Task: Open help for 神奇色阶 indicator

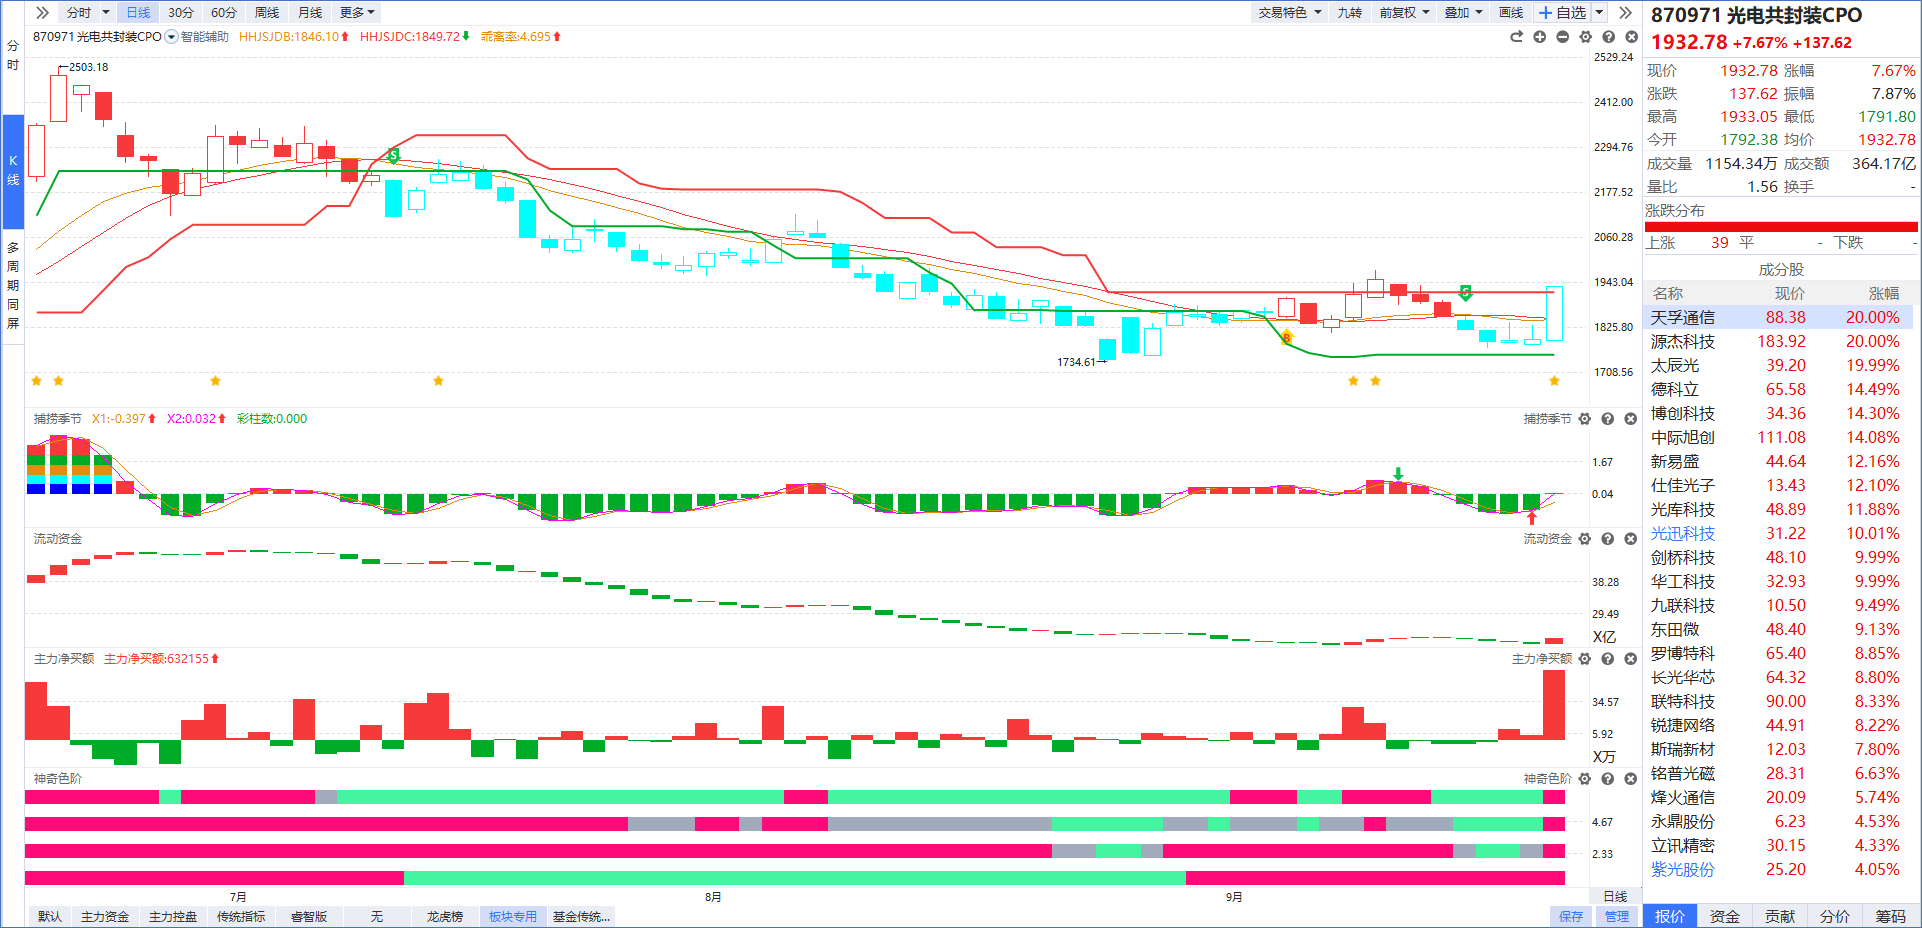Action: (x=1607, y=778)
